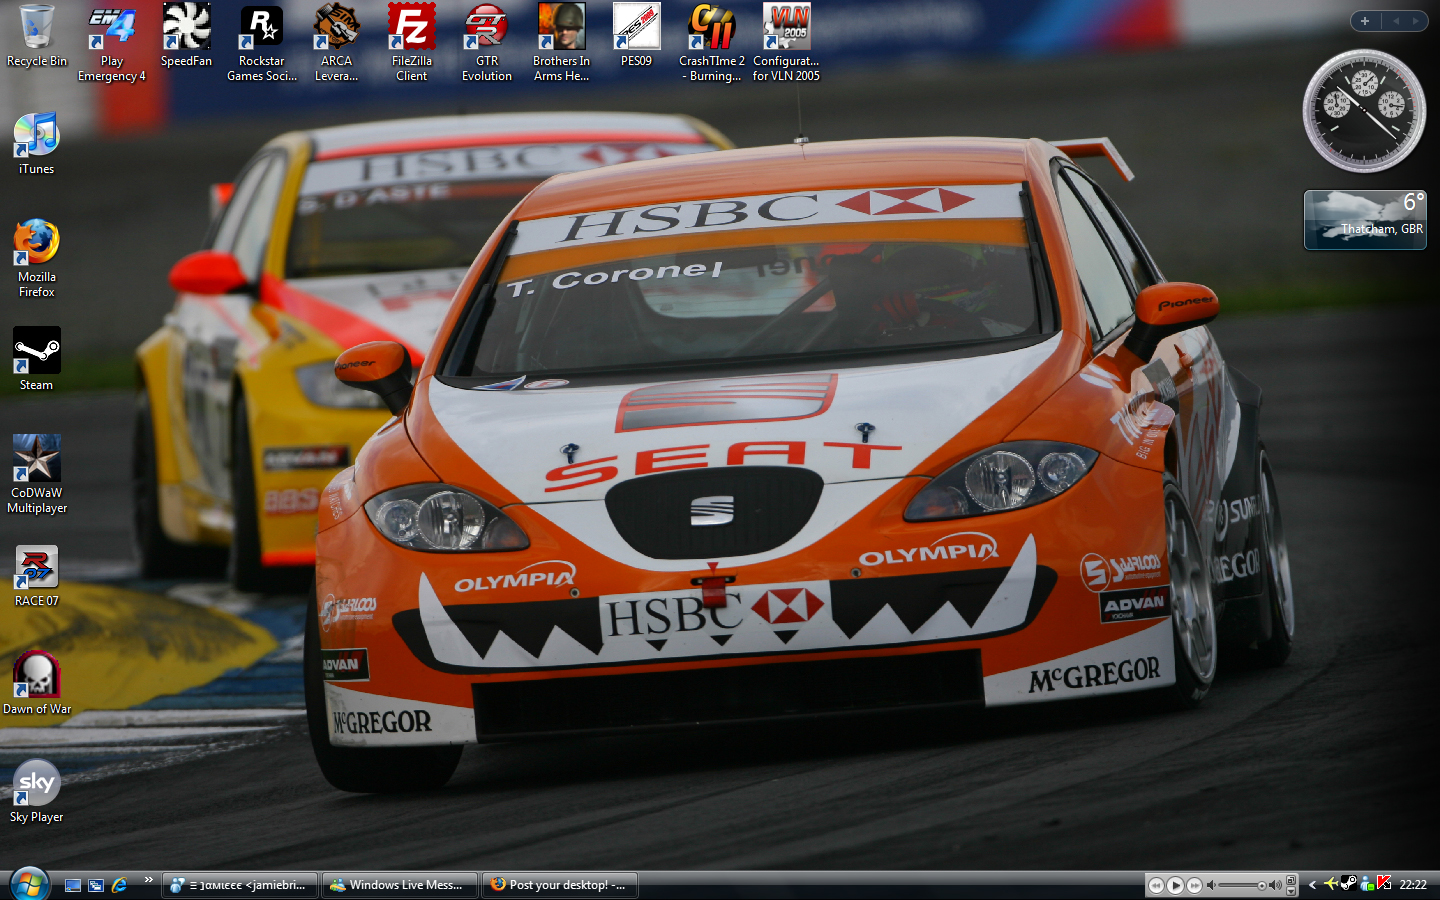Switch to Post your desktop Firefox window
The image size is (1440, 900).
(560, 885)
